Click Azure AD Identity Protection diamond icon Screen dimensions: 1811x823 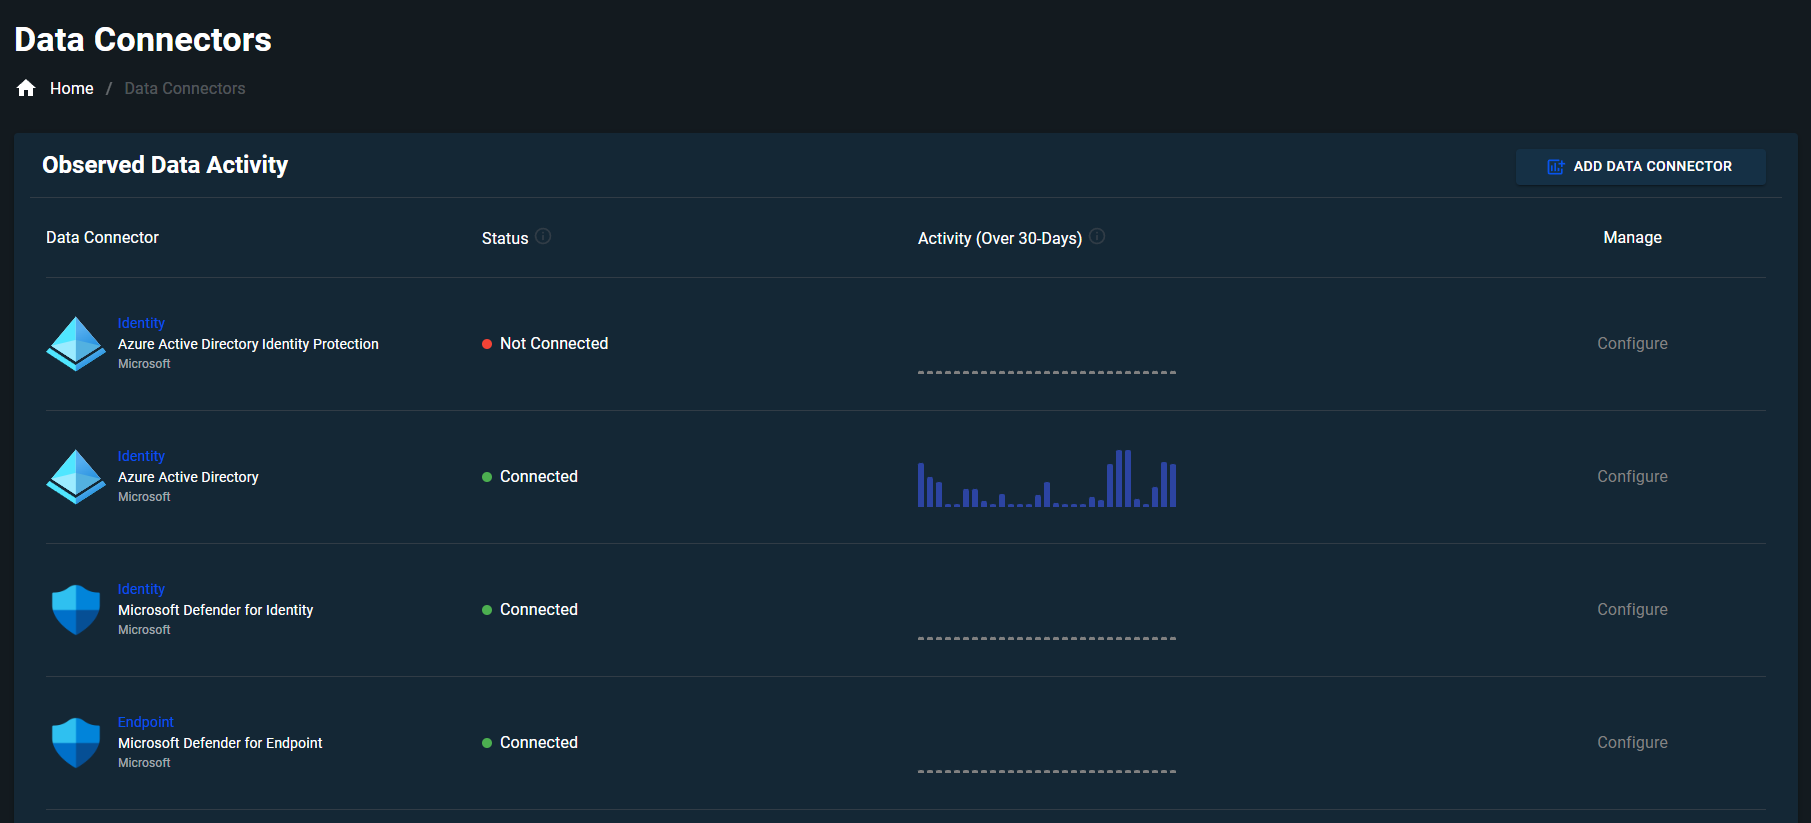[x=76, y=343]
